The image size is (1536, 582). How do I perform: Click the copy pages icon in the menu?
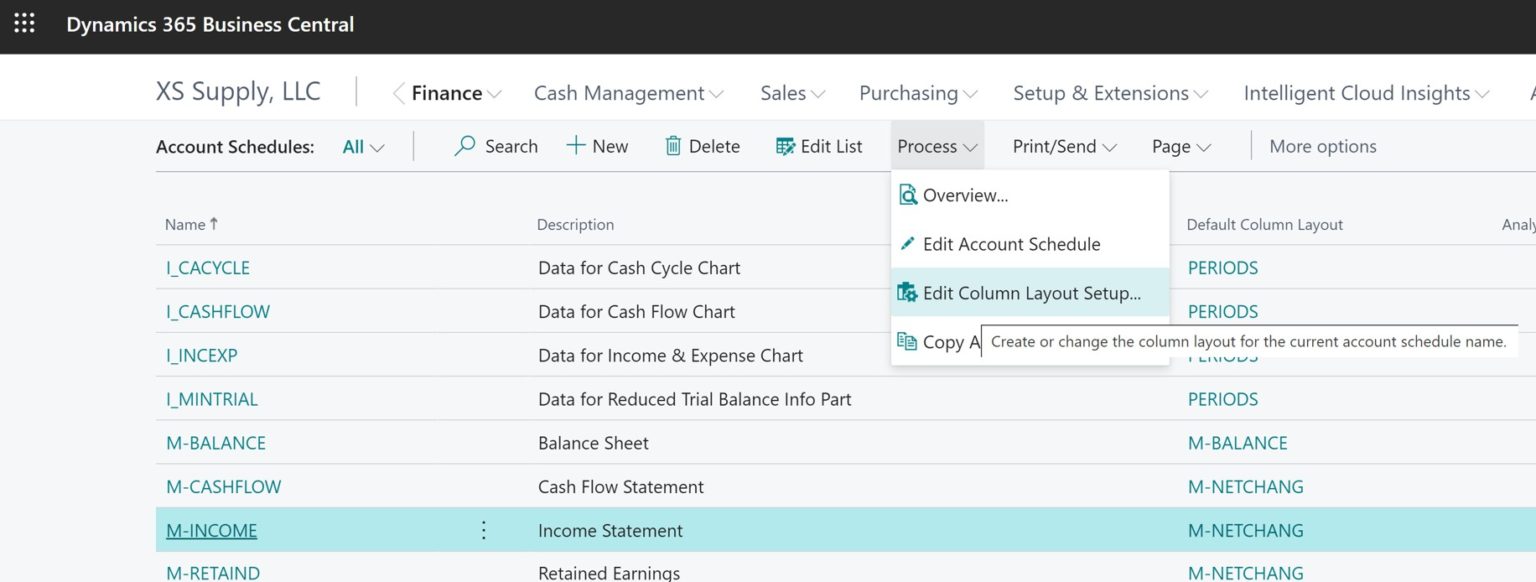[908, 341]
